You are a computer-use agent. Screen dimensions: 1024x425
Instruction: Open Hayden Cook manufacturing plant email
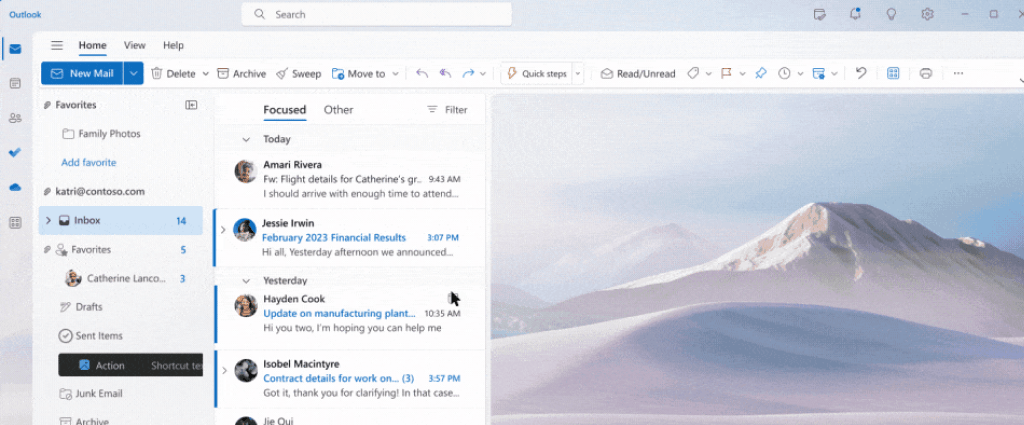click(x=349, y=314)
